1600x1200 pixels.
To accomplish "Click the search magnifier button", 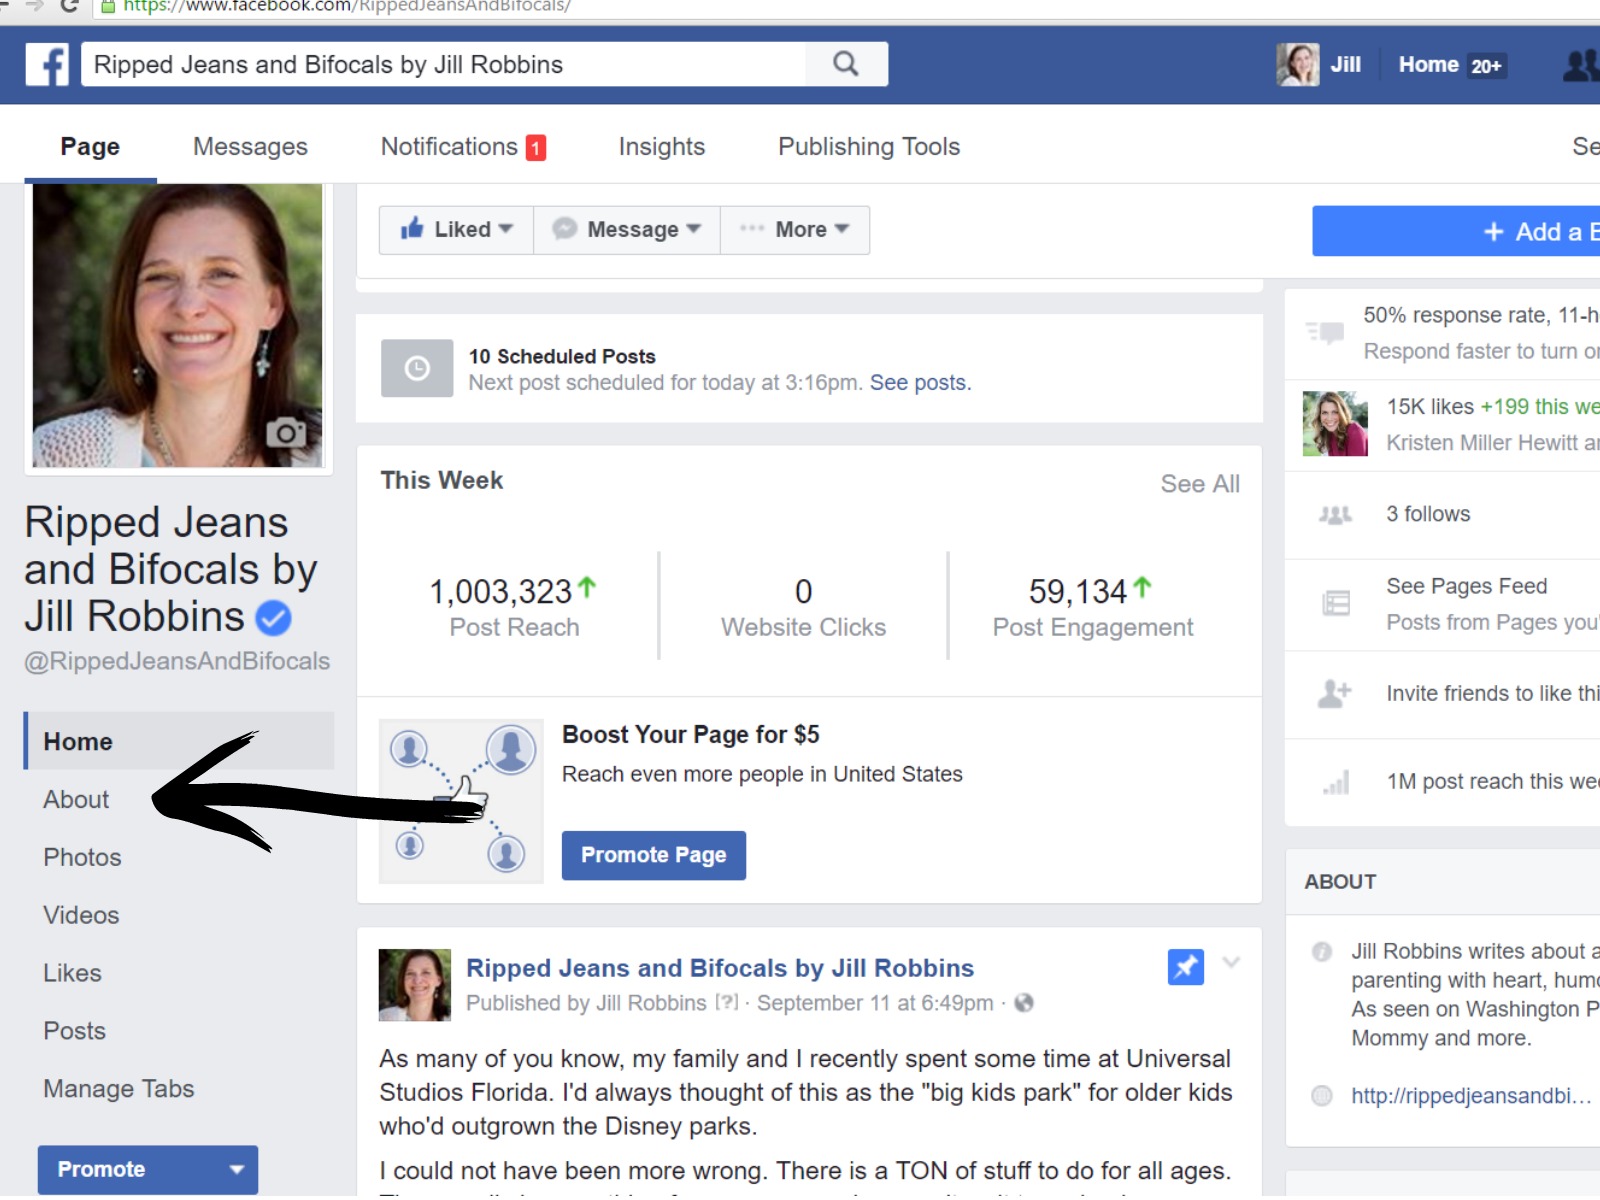I will click(846, 64).
